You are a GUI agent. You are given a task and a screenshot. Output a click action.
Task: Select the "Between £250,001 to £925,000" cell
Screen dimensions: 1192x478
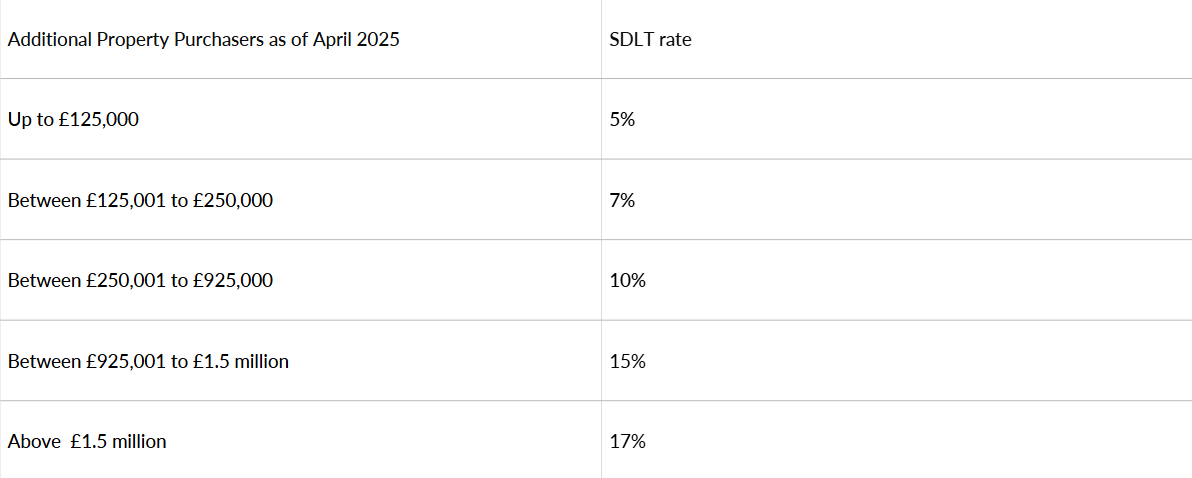pyautogui.click(x=140, y=281)
